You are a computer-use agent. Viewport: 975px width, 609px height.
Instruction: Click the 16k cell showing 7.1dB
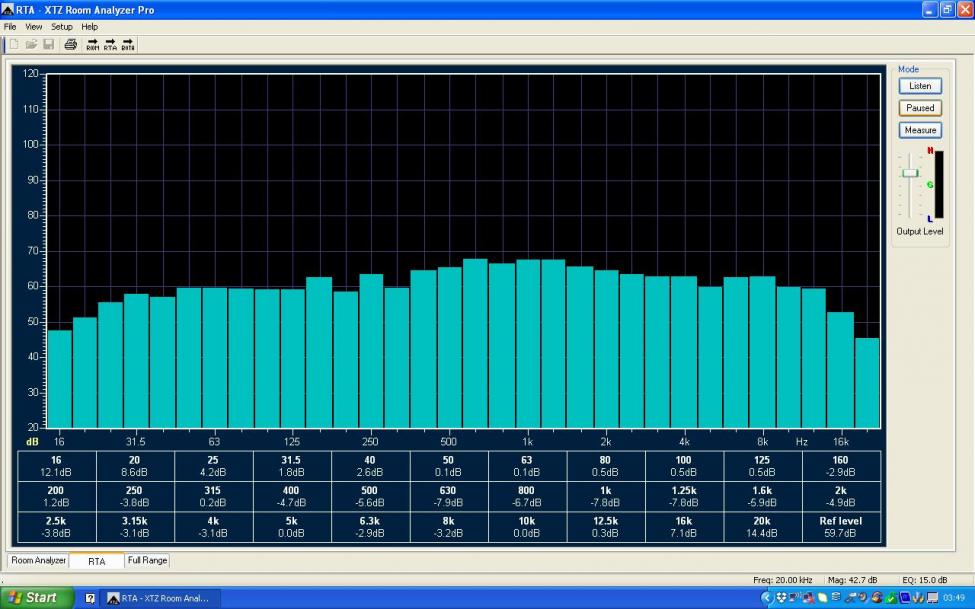coord(683,527)
